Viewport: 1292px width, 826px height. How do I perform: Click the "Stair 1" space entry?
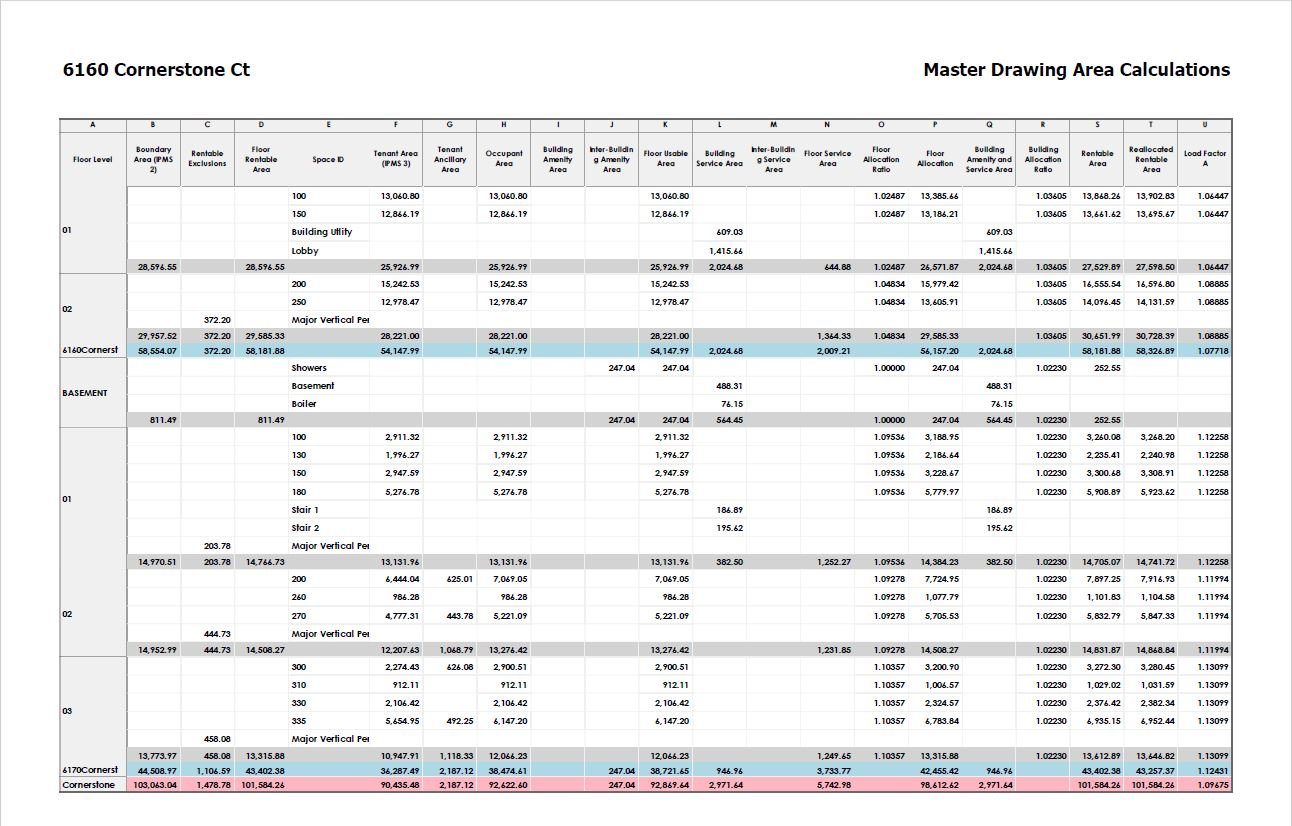tap(305, 510)
